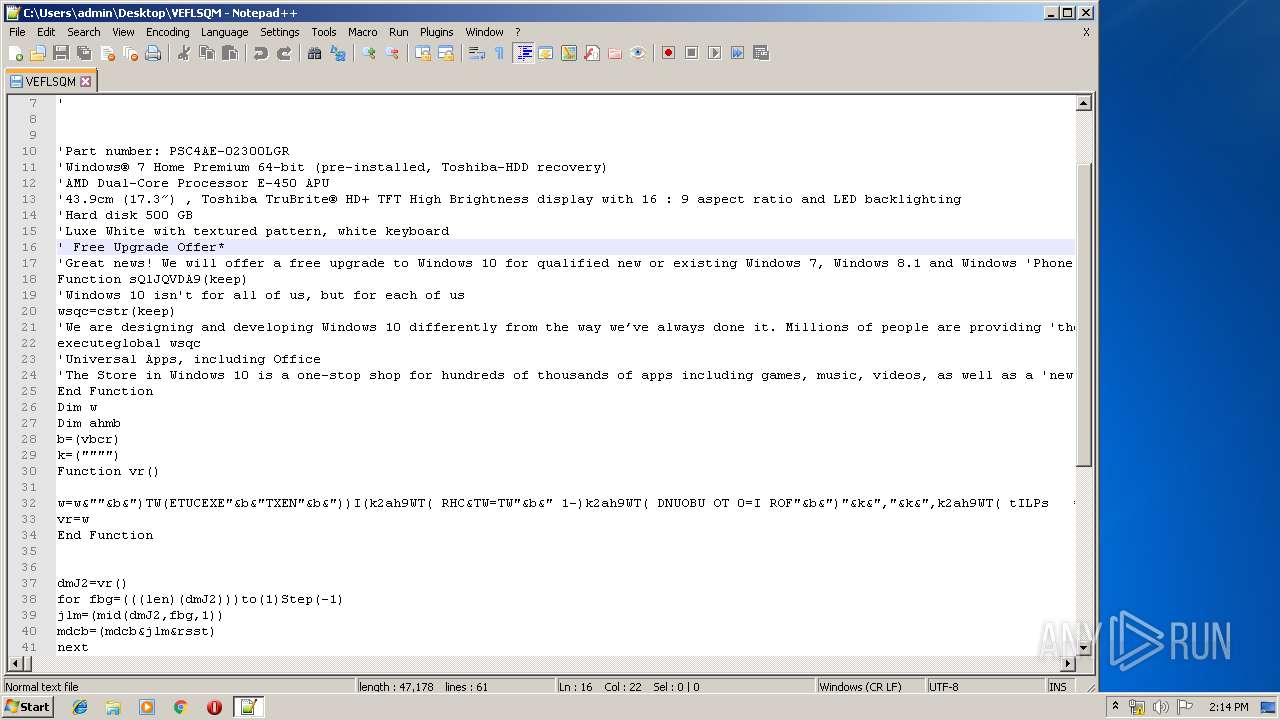
Task: Create a new file via toolbar
Action: 16,53
